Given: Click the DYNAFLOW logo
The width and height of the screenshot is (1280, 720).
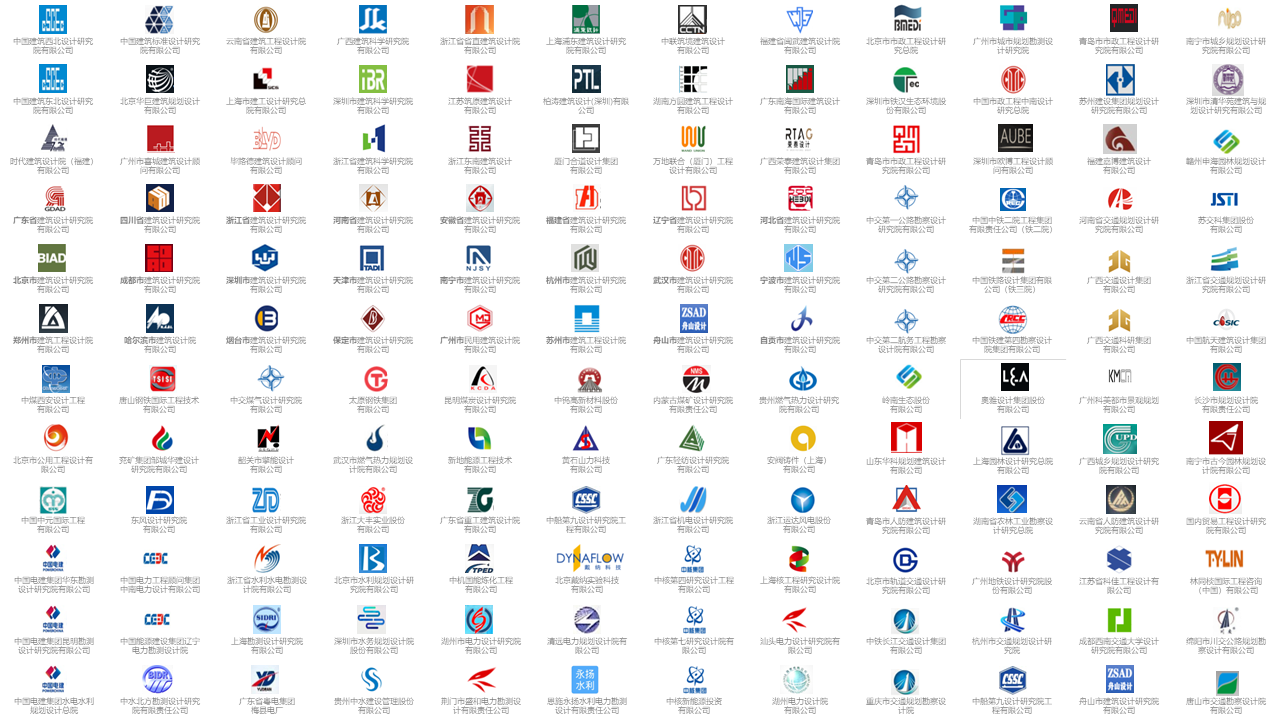Looking at the screenshot, I should [x=586, y=558].
